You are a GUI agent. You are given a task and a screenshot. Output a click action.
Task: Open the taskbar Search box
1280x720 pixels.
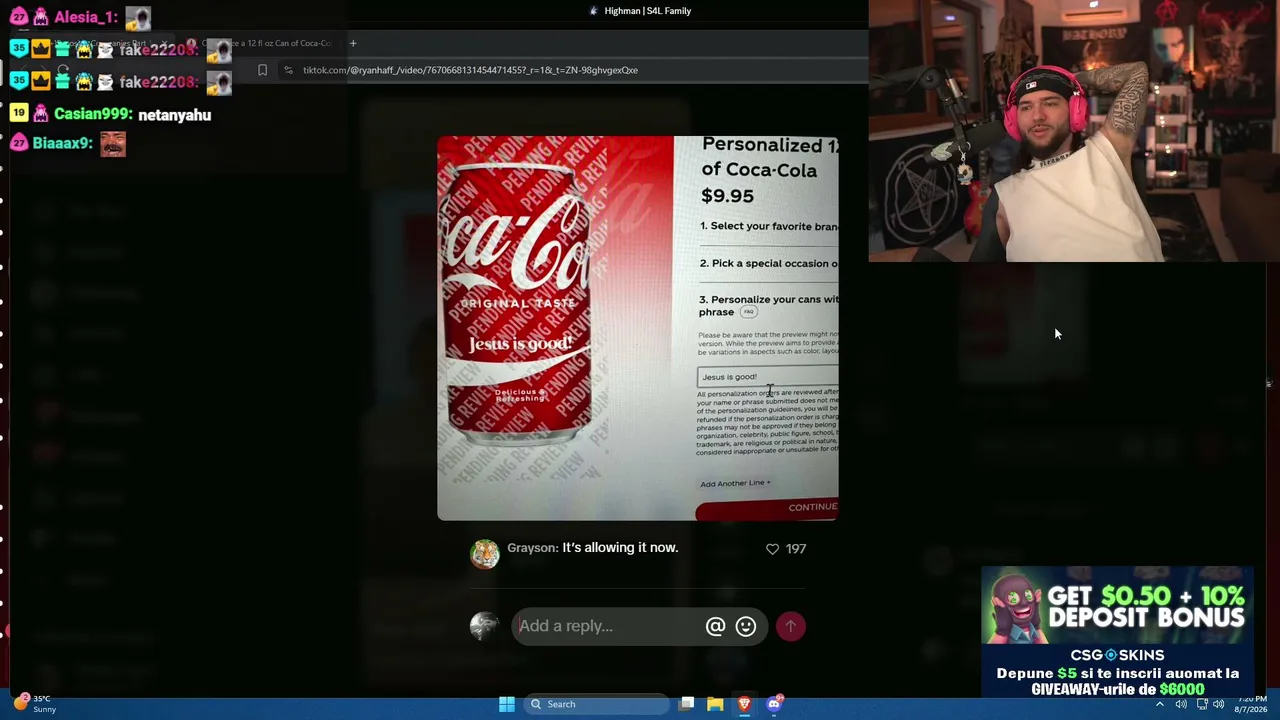pyautogui.click(x=598, y=704)
